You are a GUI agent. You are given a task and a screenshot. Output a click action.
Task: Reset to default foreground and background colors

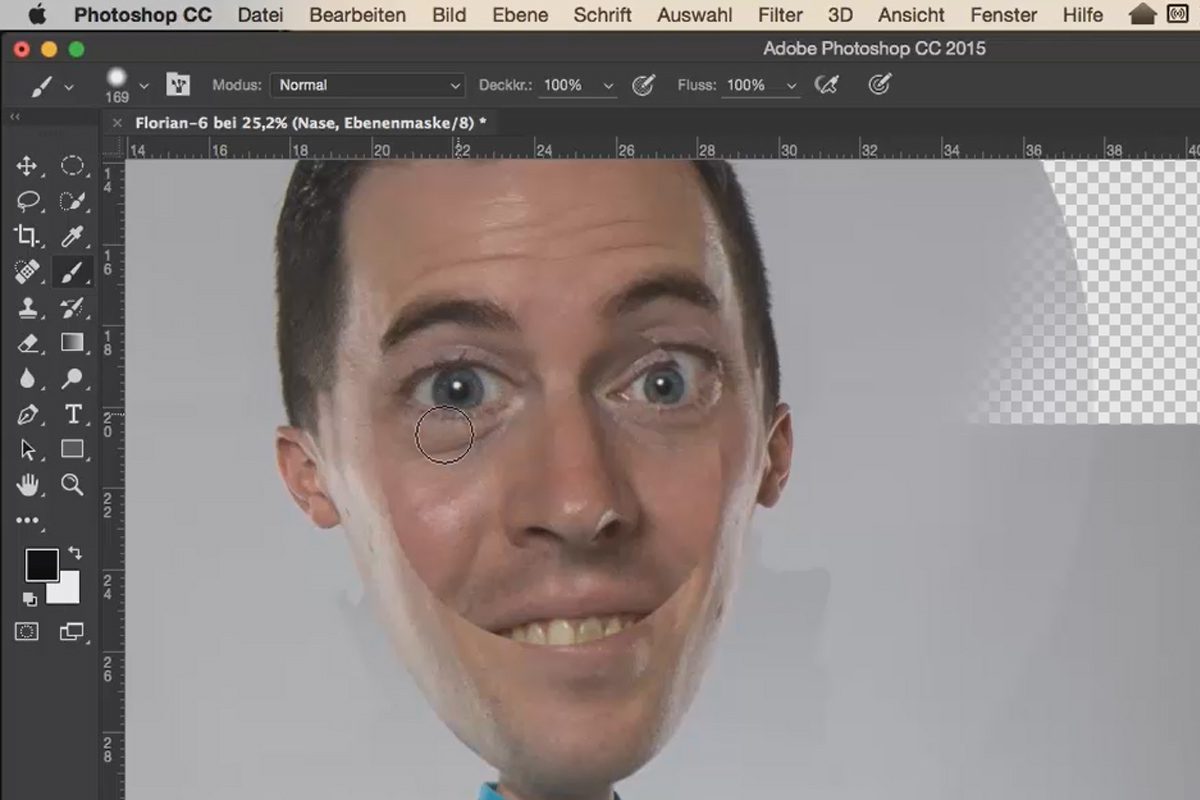coord(30,599)
